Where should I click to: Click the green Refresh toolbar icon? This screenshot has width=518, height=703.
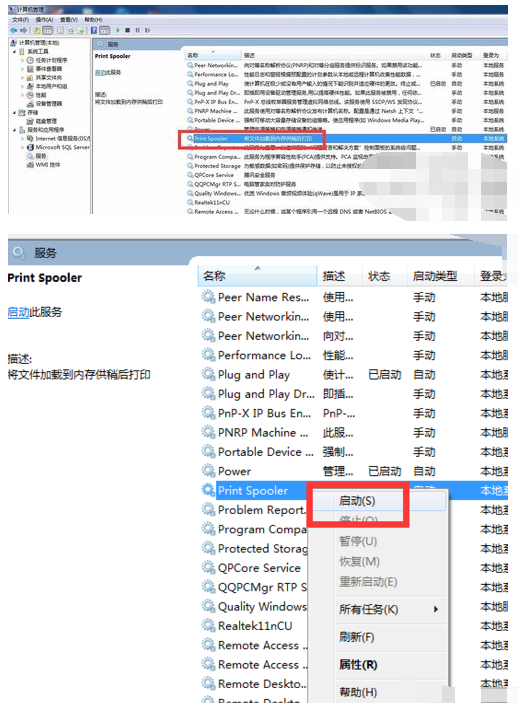point(71,30)
